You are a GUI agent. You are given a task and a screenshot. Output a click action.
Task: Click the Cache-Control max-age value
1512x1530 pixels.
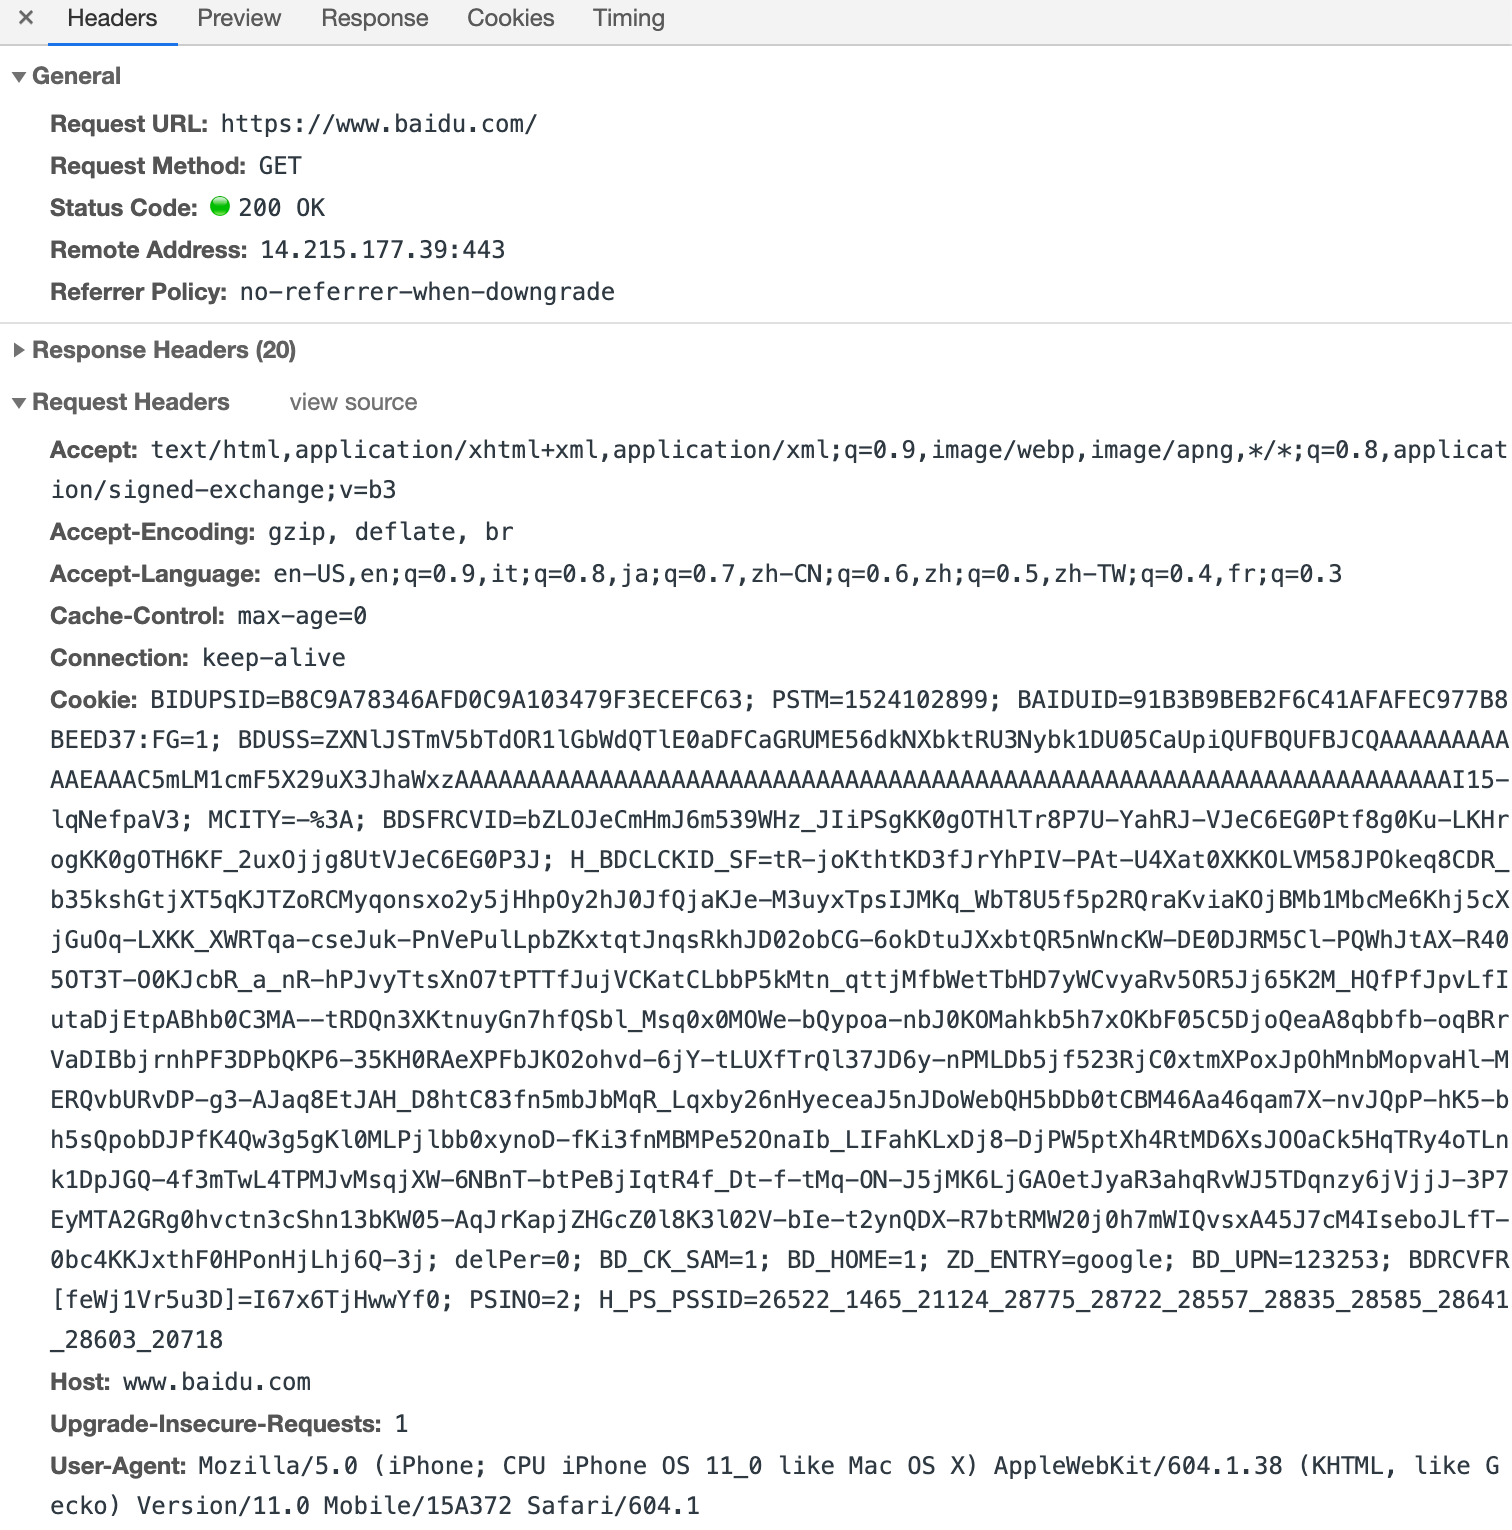(301, 616)
